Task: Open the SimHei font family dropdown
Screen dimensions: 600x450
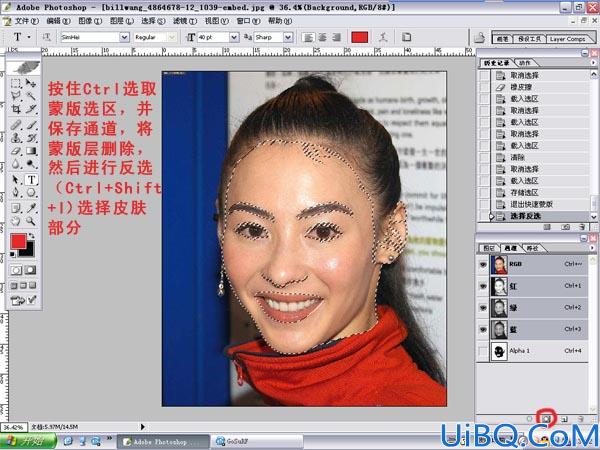Action: click(124, 37)
